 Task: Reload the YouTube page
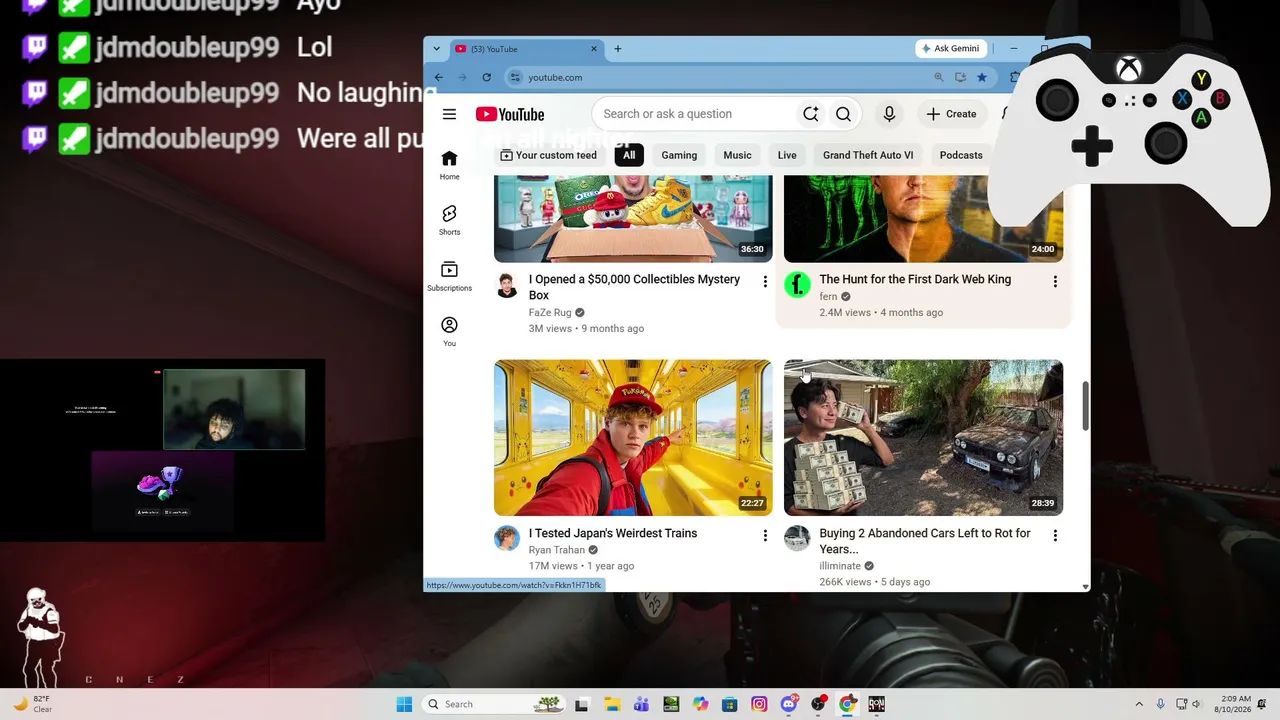[487, 77]
